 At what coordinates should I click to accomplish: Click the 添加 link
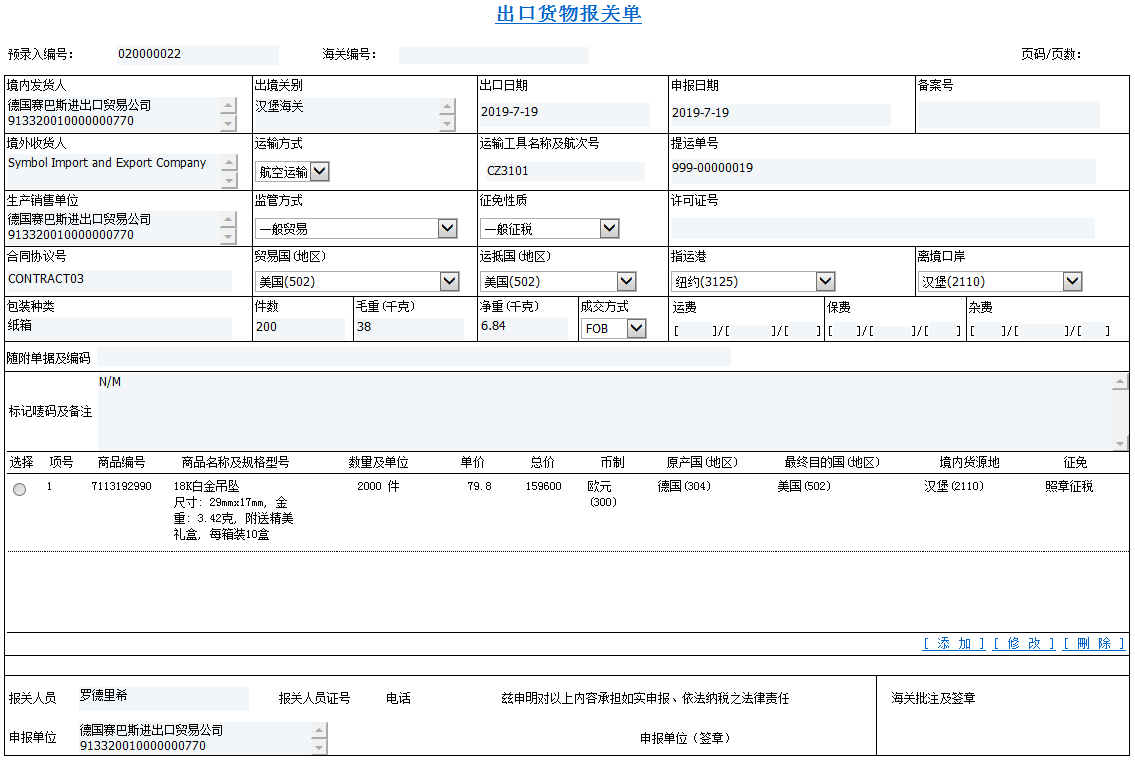pos(953,644)
